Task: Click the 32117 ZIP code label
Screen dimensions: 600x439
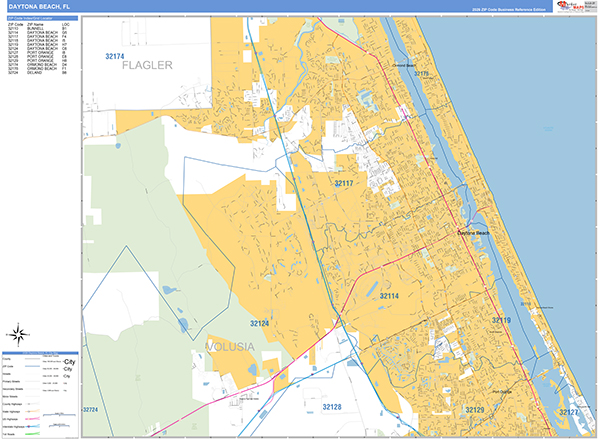Action: (x=344, y=183)
